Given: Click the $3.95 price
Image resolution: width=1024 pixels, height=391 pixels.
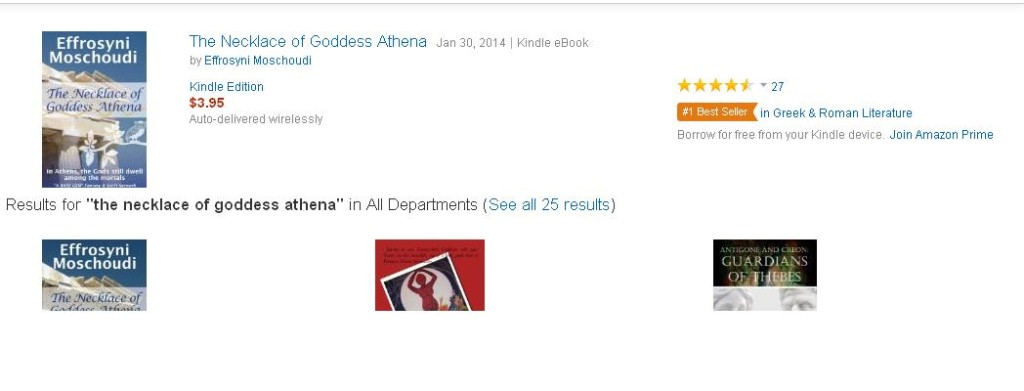Looking at the screenshot, I should tap(206, 102).
